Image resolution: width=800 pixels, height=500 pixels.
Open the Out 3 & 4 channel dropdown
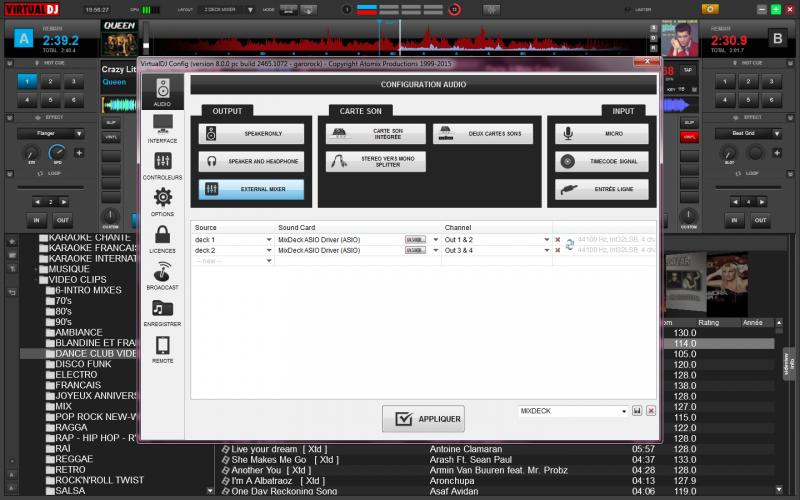(x=546, y=251)
